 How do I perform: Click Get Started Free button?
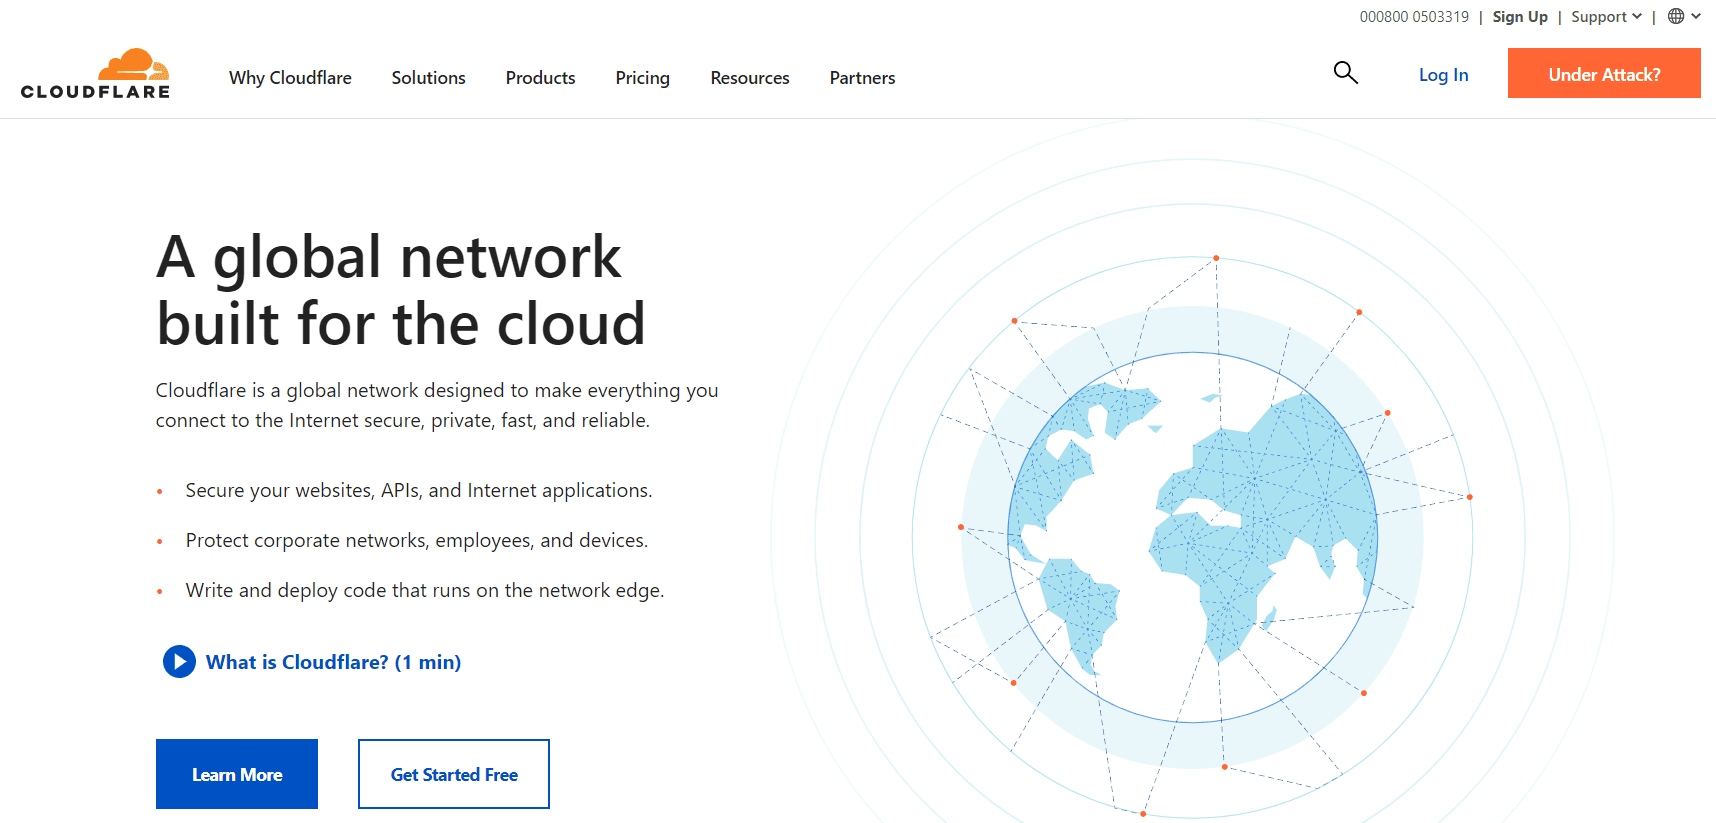coord(454,774)
